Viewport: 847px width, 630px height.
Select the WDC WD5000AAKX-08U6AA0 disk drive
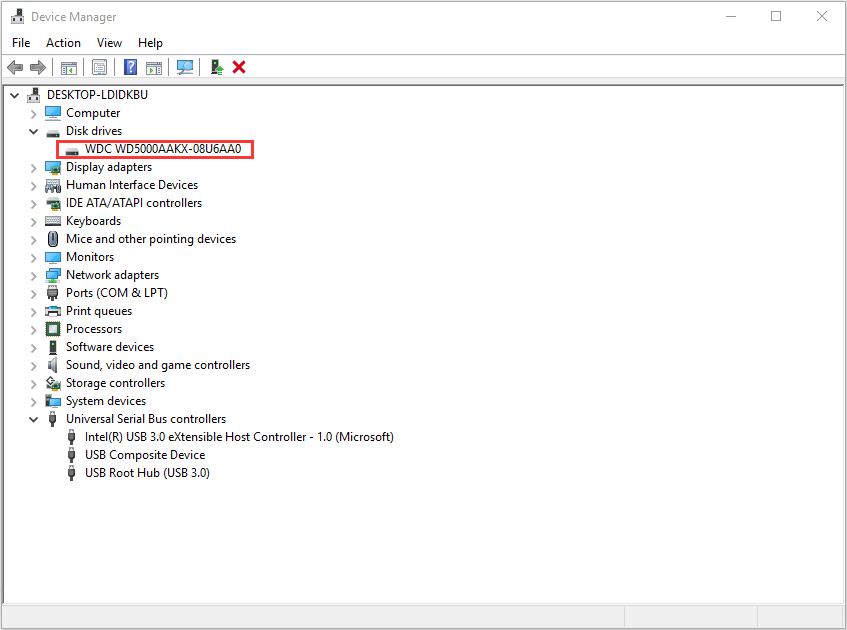coord(163,149)
